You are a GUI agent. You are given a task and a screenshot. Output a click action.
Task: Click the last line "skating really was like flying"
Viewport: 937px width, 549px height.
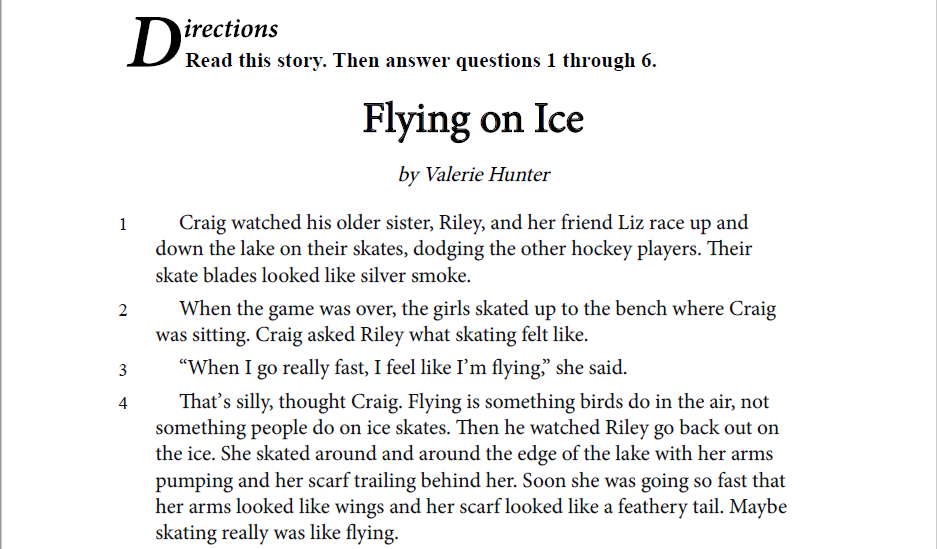(277, 532)
